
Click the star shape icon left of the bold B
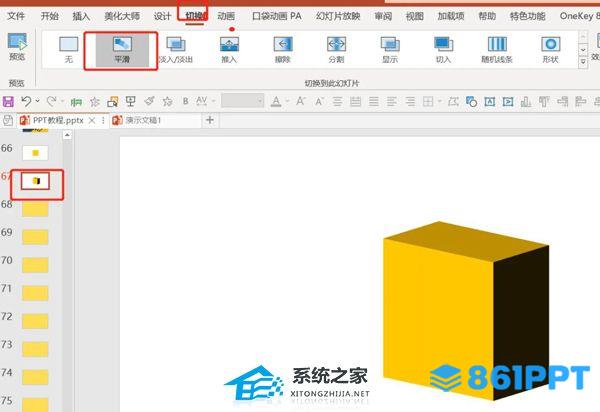tap(167, 101)
